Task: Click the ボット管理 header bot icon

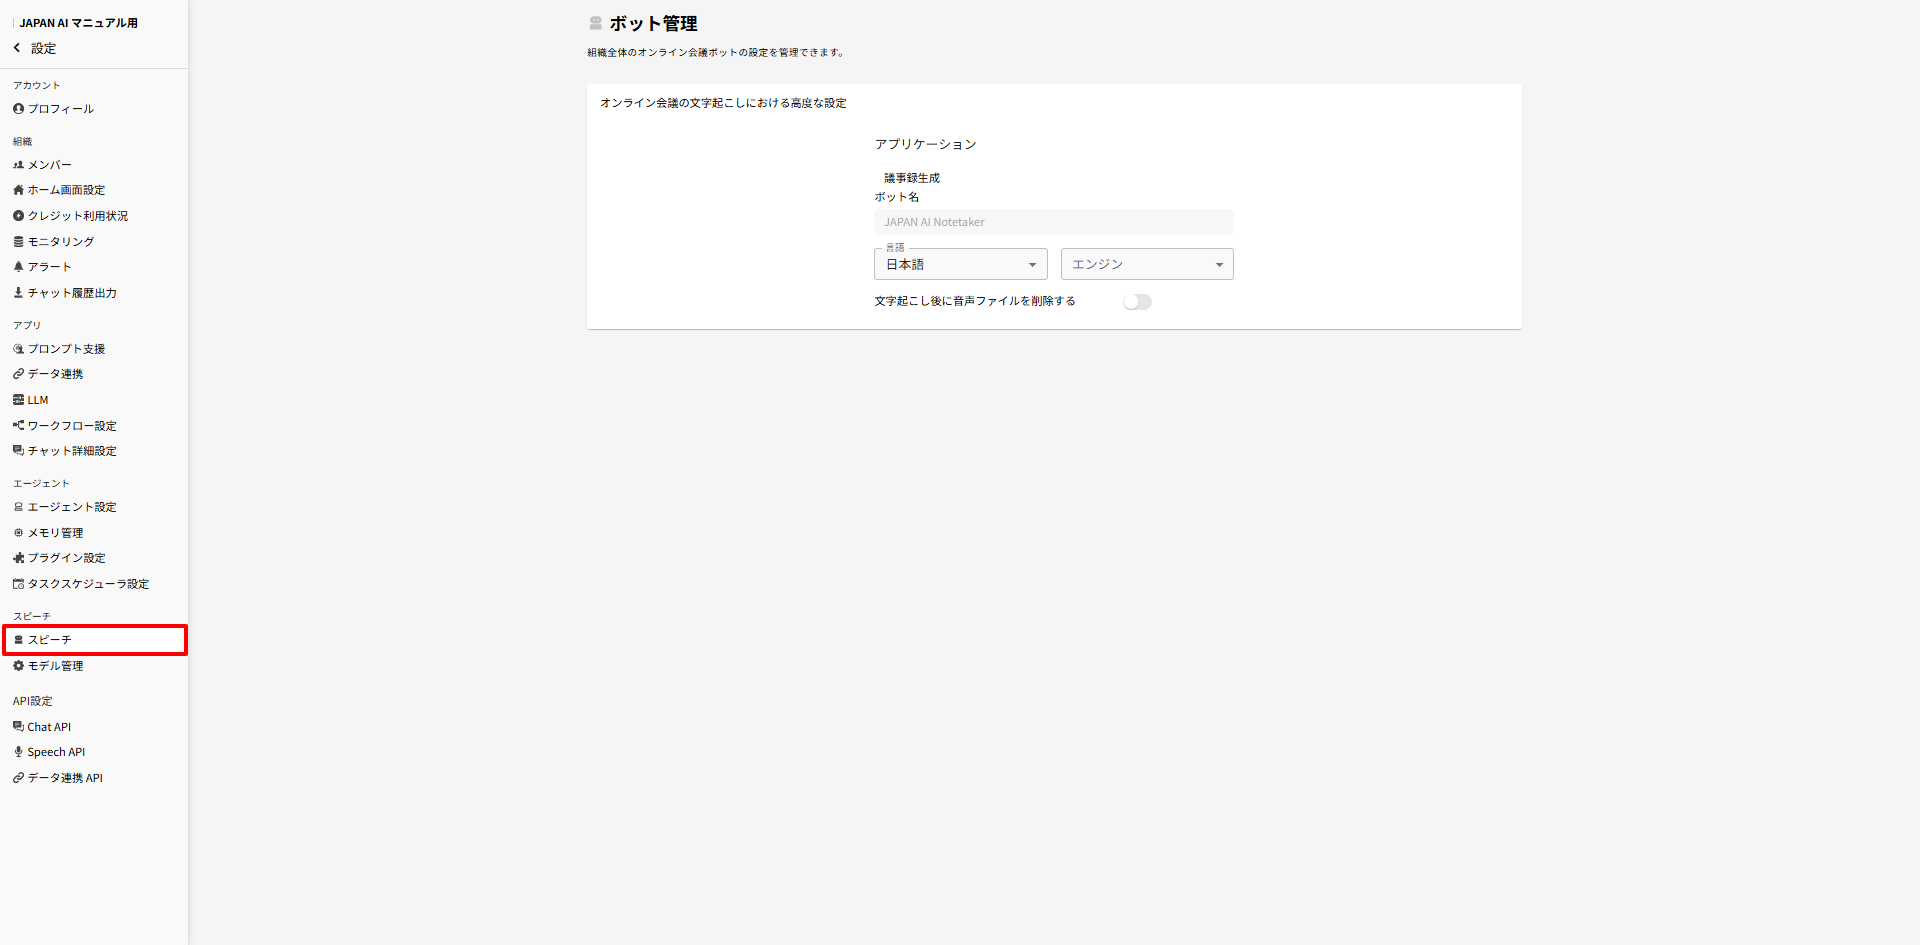Action: pos(595,22)
